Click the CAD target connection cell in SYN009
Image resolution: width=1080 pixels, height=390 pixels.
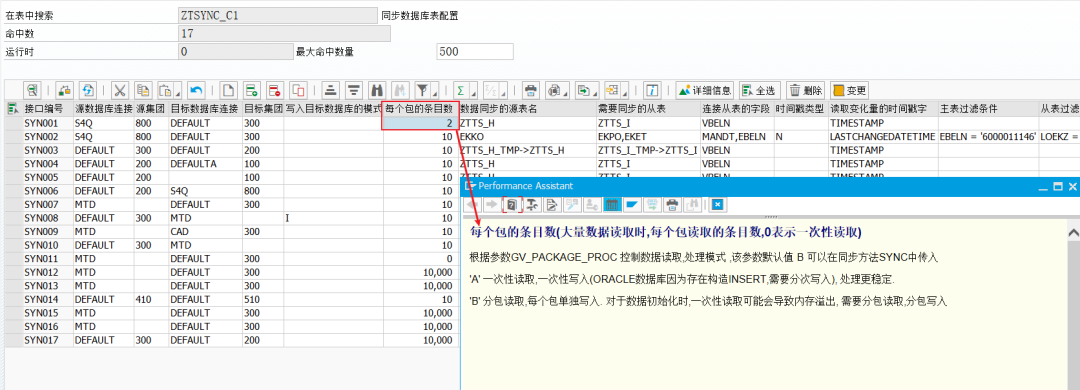[x=205, y=232]
